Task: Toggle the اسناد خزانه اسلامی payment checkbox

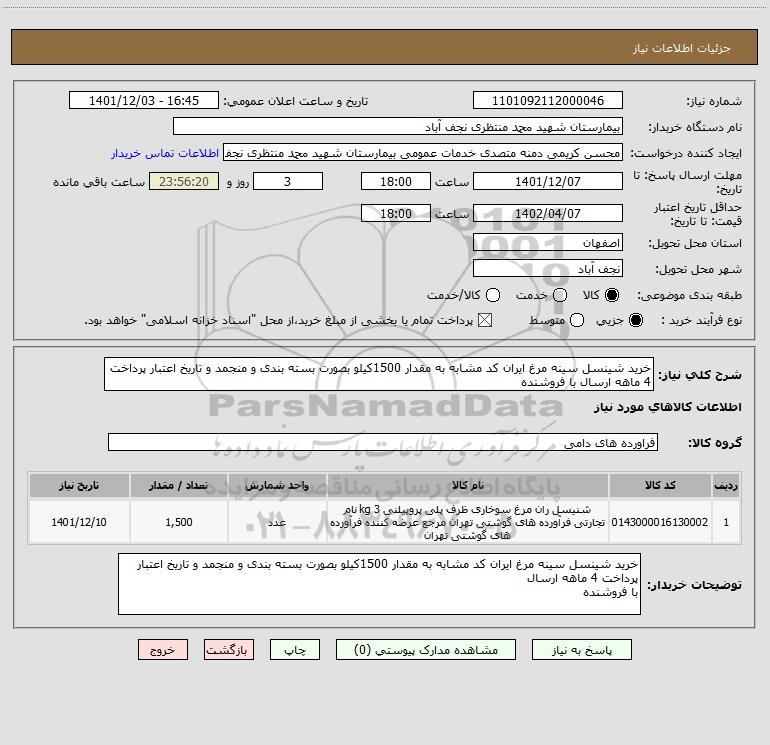Action: point(485,320)
